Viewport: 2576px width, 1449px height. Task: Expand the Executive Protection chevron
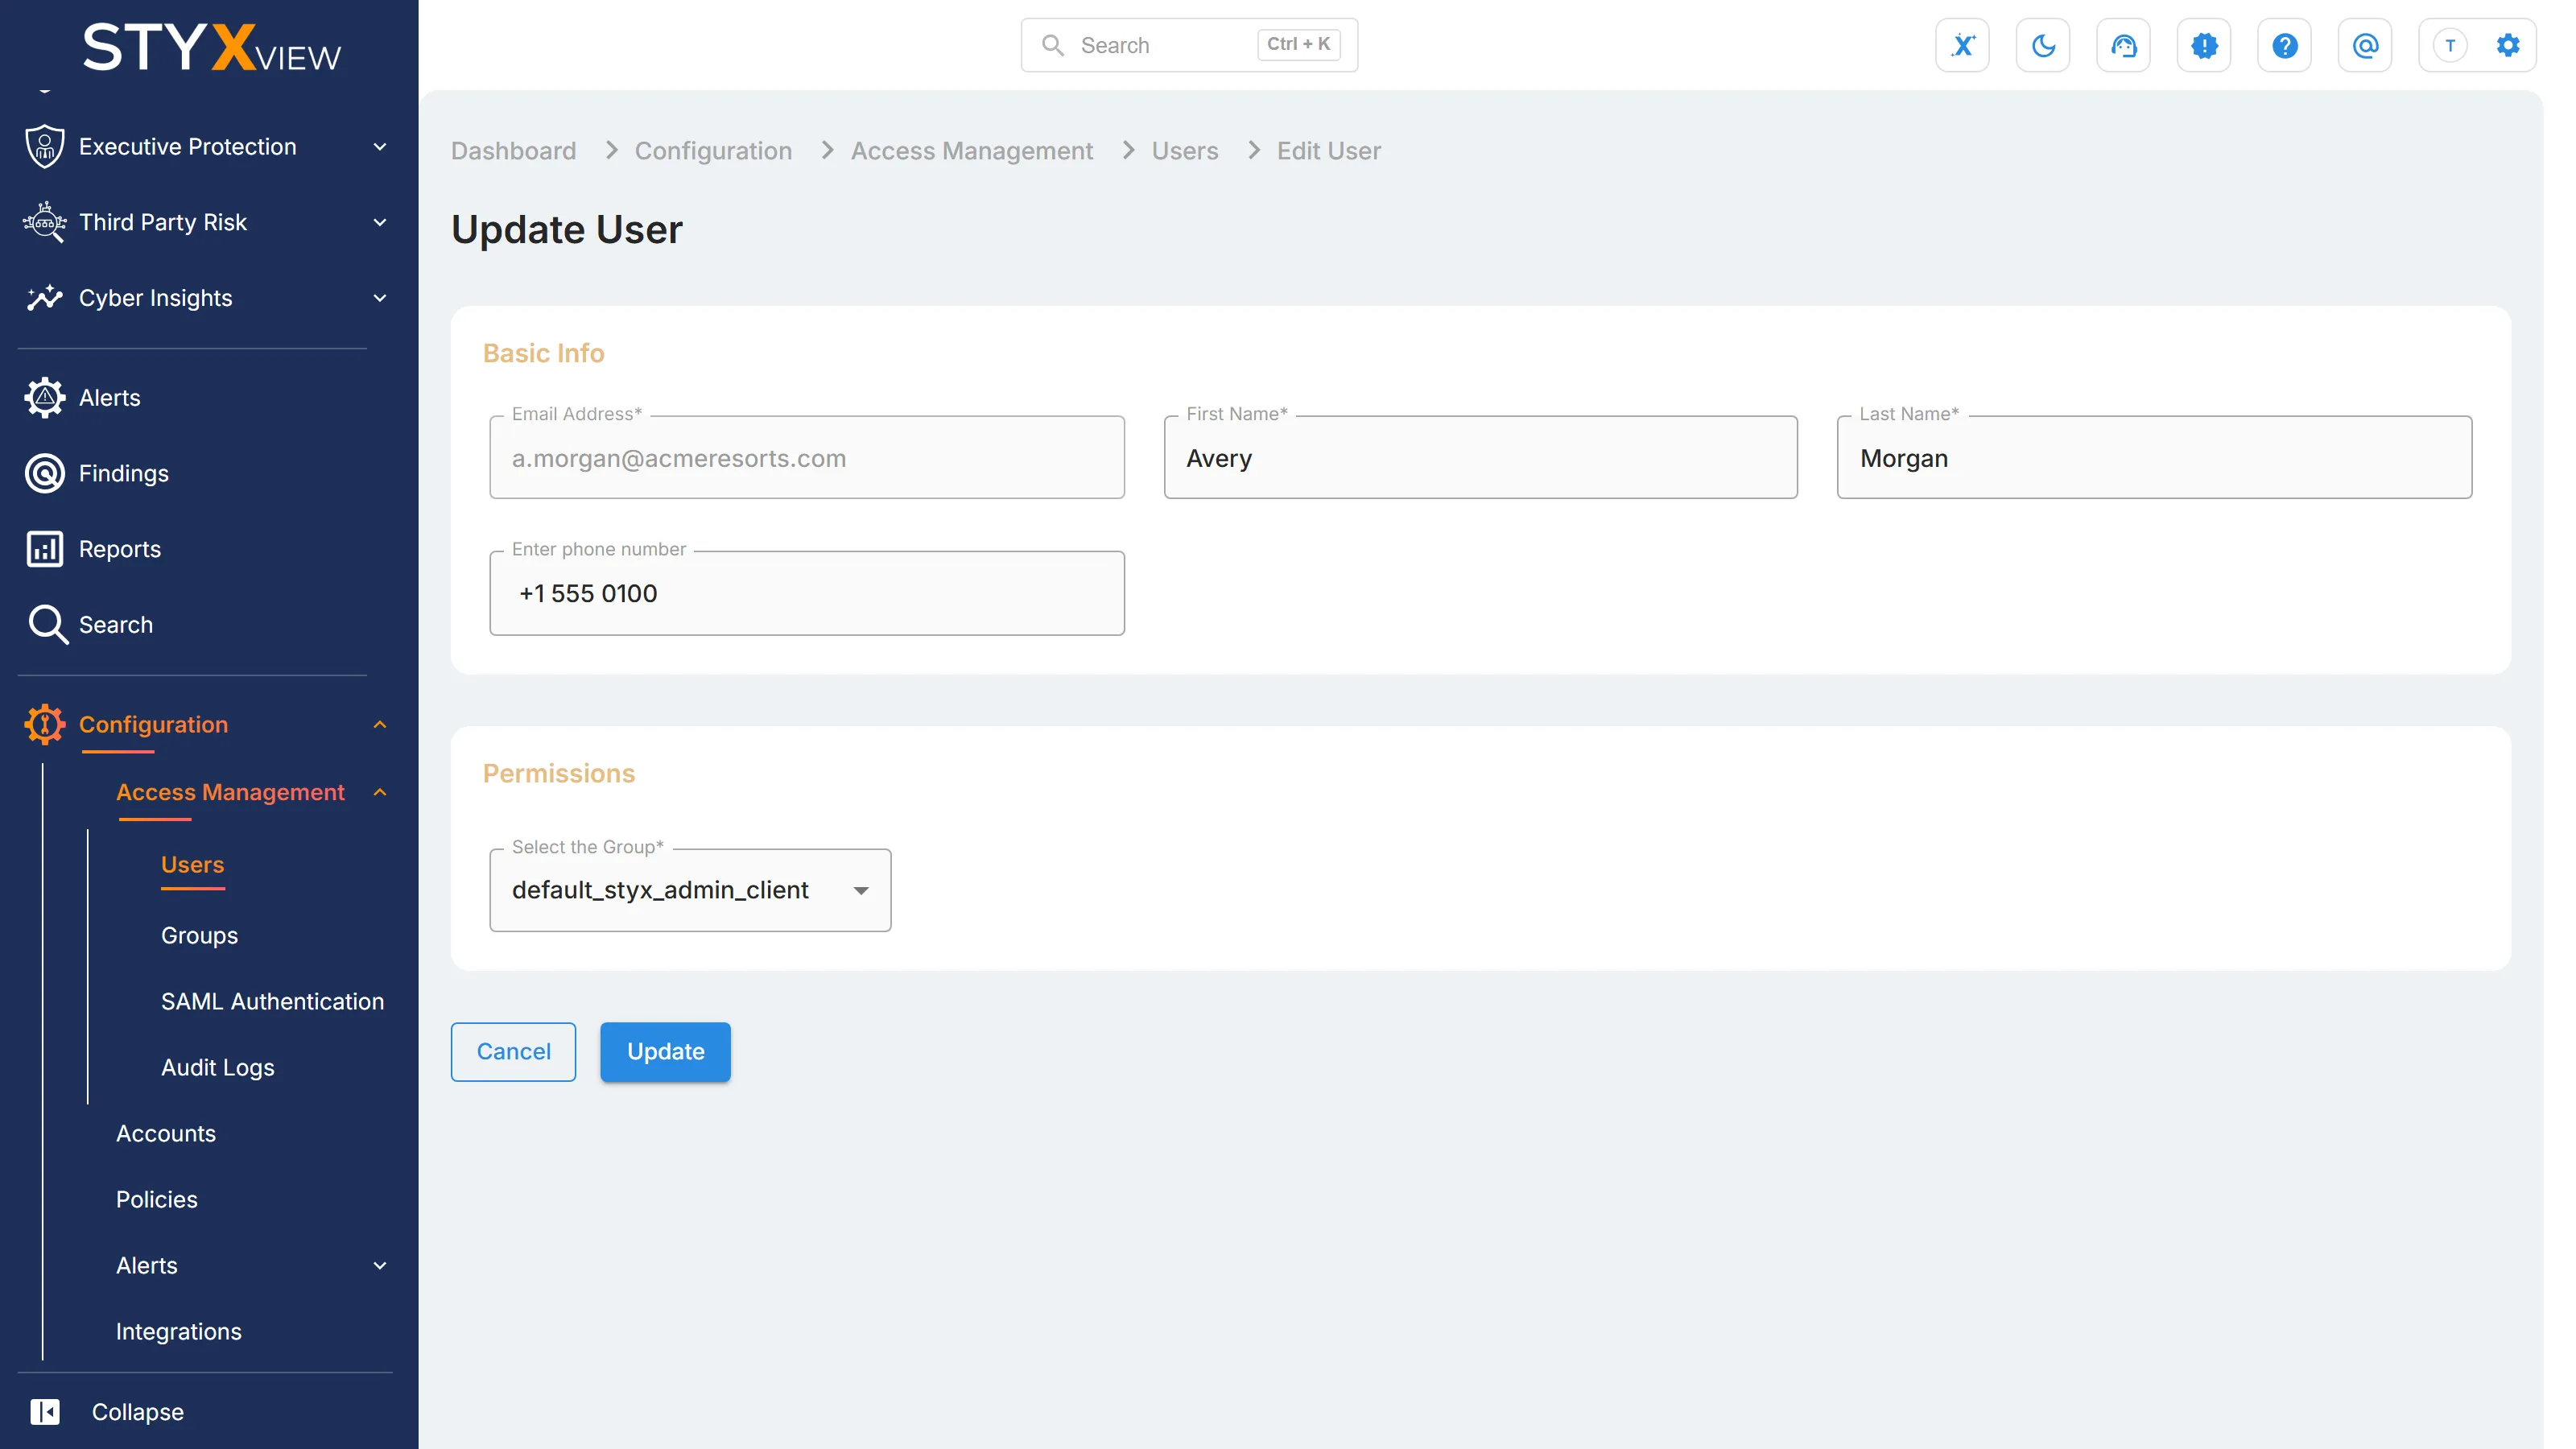click(380, 147)
